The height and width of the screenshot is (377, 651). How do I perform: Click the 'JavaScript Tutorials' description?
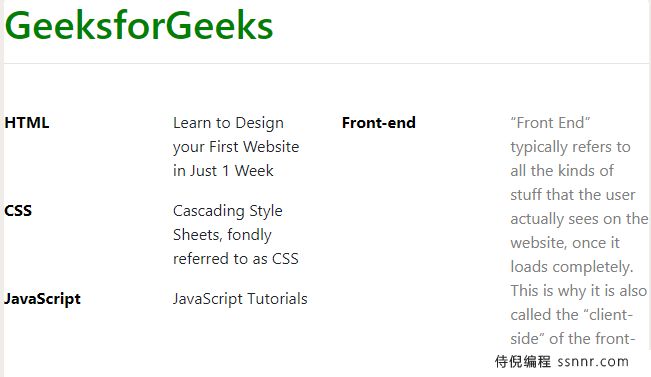point(240,299)
